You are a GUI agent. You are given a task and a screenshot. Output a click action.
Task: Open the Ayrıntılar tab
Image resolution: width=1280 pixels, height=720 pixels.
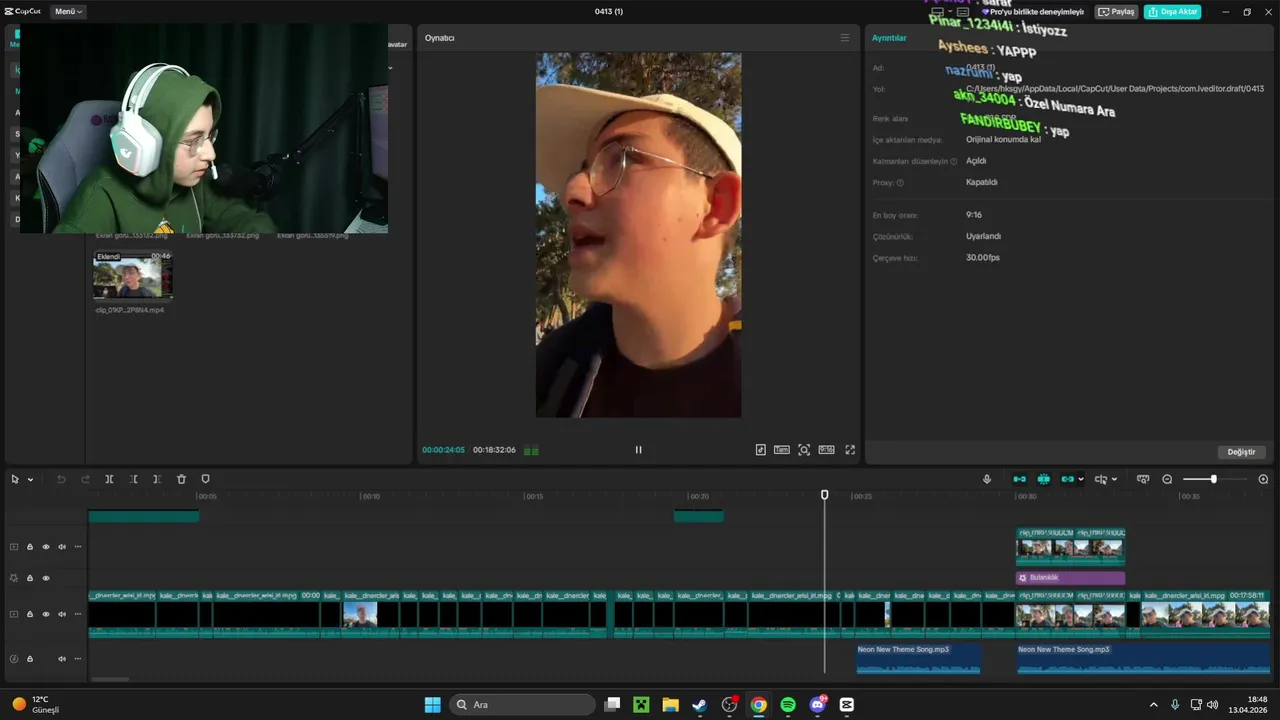pyautogui.click(x=889, y=38)
